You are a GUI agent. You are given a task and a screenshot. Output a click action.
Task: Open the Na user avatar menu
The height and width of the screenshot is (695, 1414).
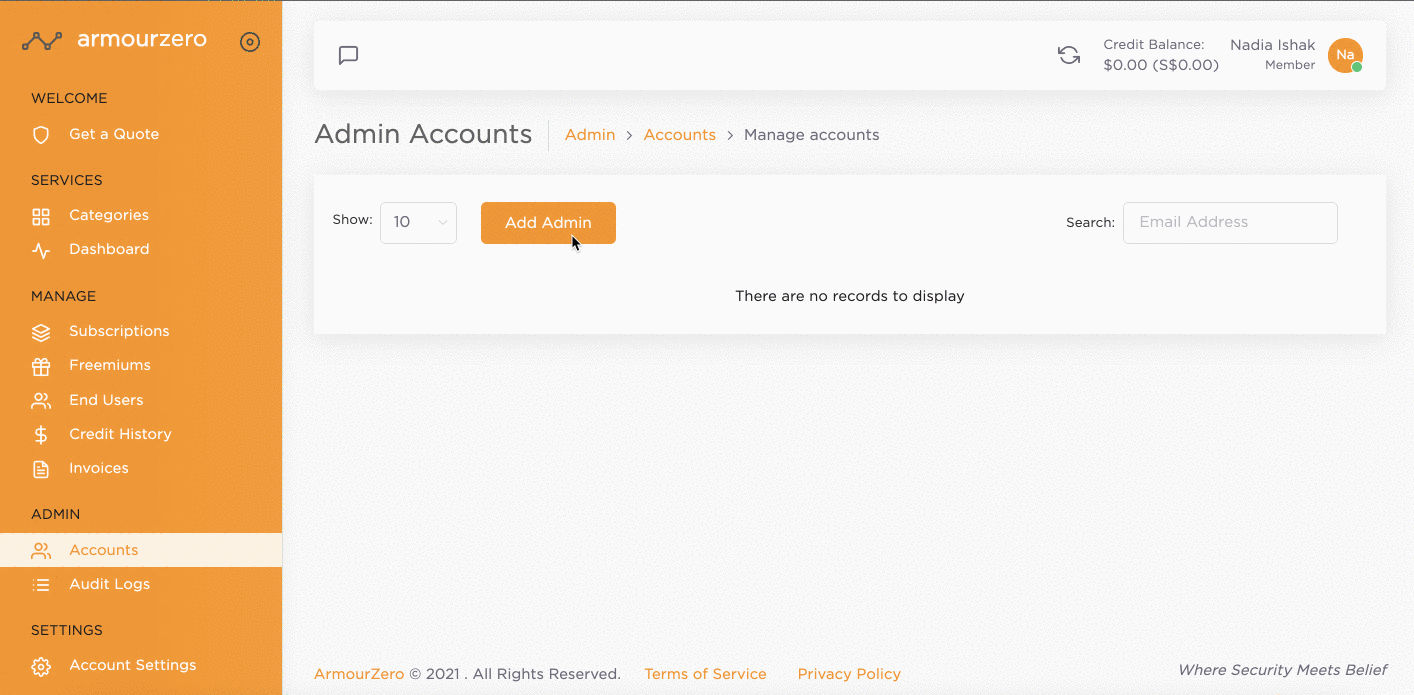(x=1345, y=55)
